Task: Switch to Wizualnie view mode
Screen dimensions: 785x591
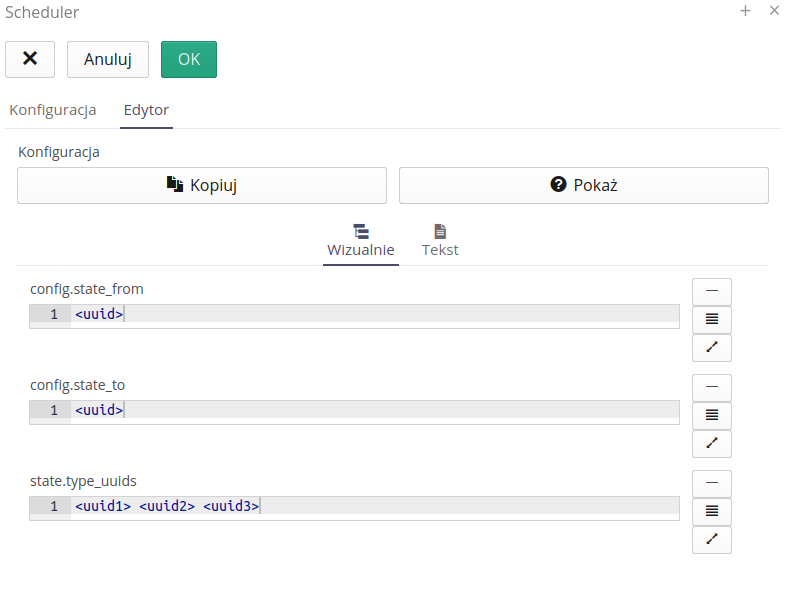Action: pos(361,241)
